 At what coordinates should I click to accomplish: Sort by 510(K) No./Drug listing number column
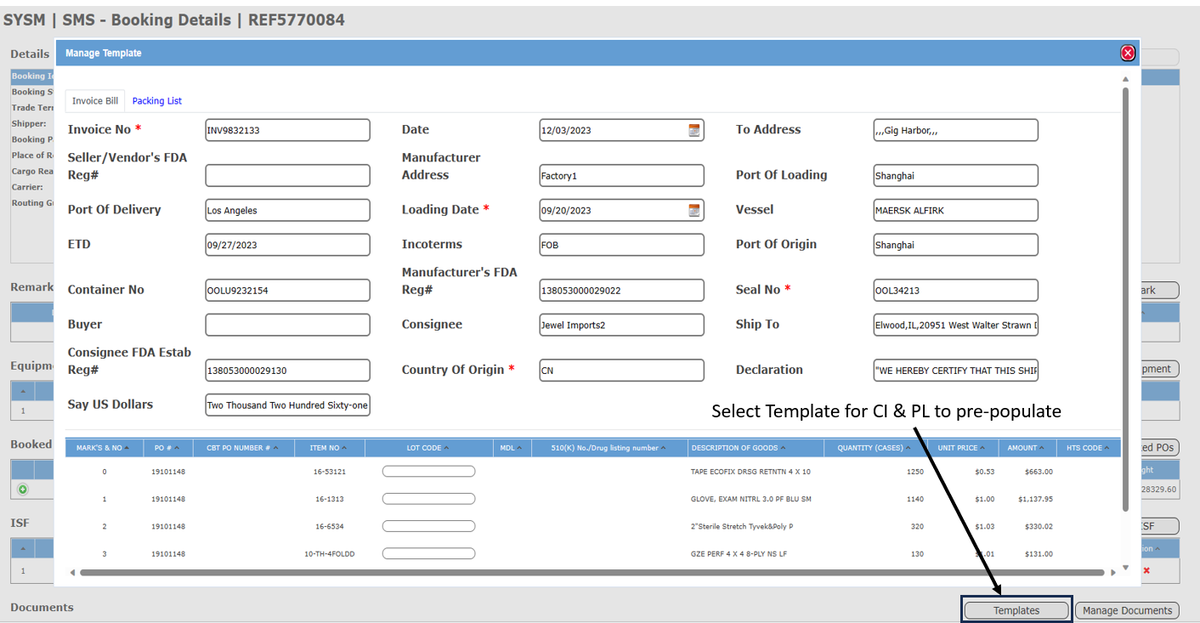click(607, 448)
